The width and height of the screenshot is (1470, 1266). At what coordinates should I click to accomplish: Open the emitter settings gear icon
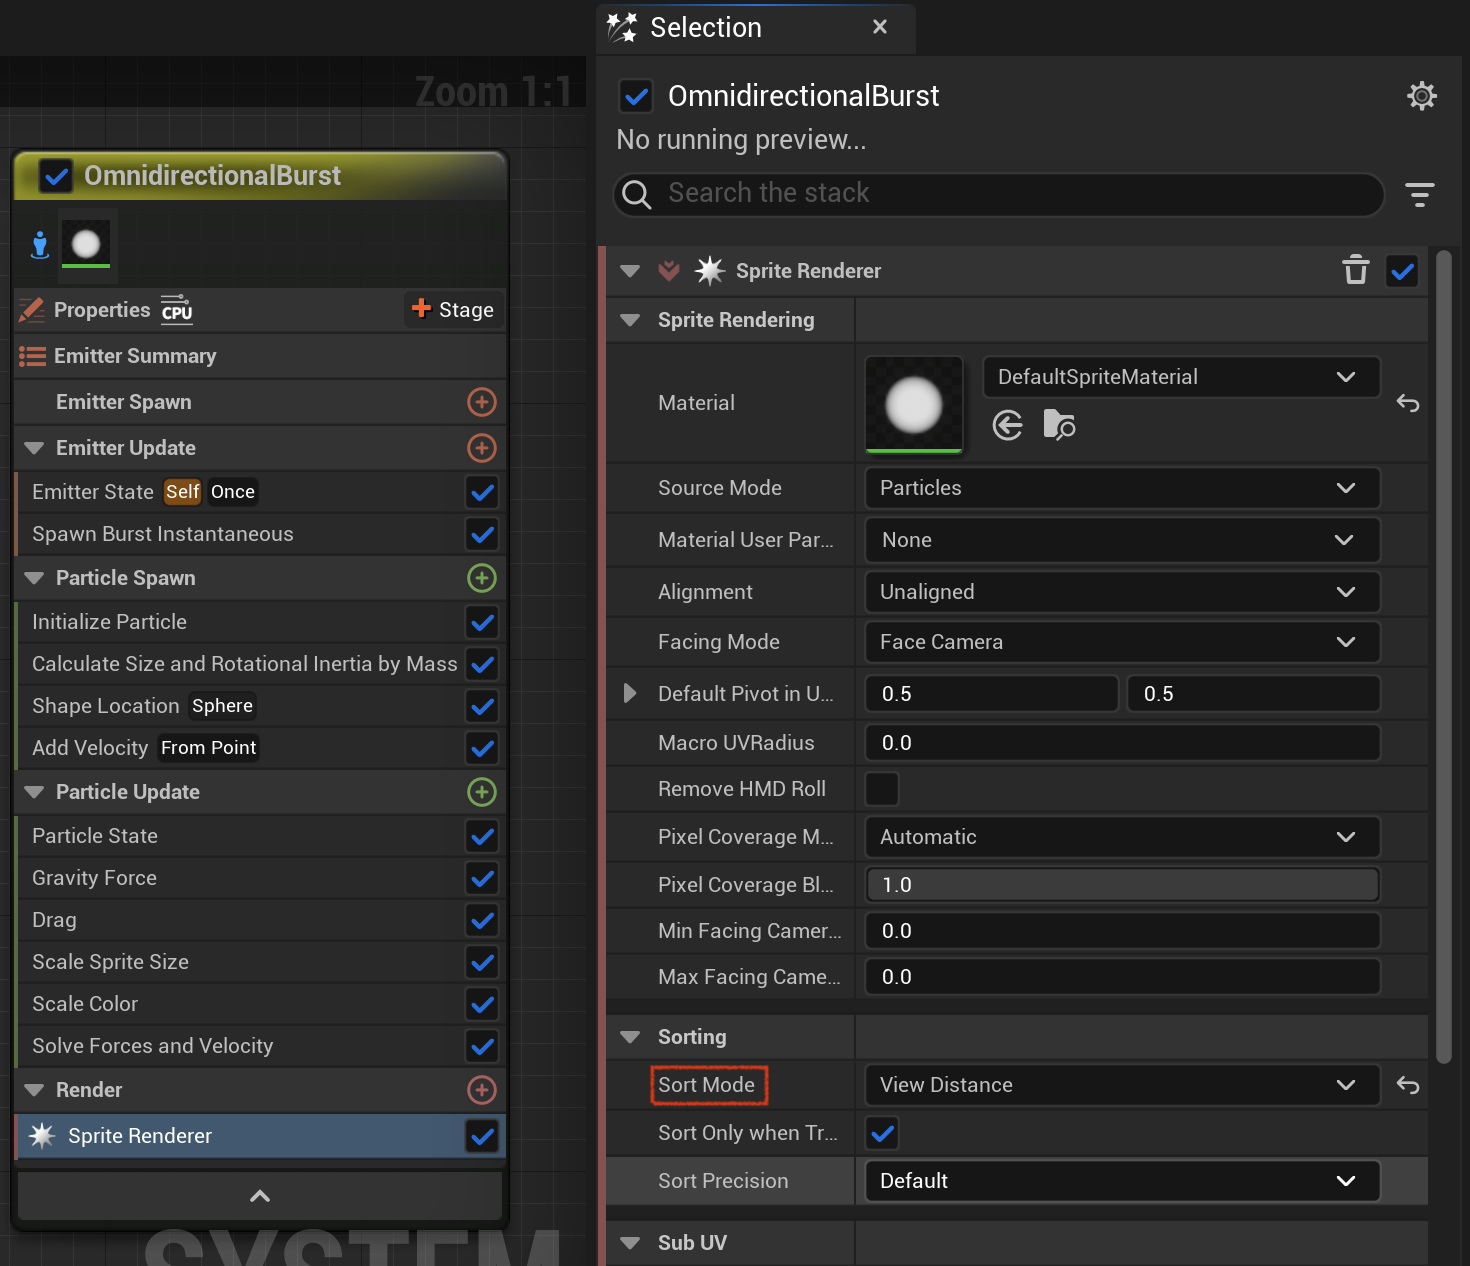[1421, 96]
